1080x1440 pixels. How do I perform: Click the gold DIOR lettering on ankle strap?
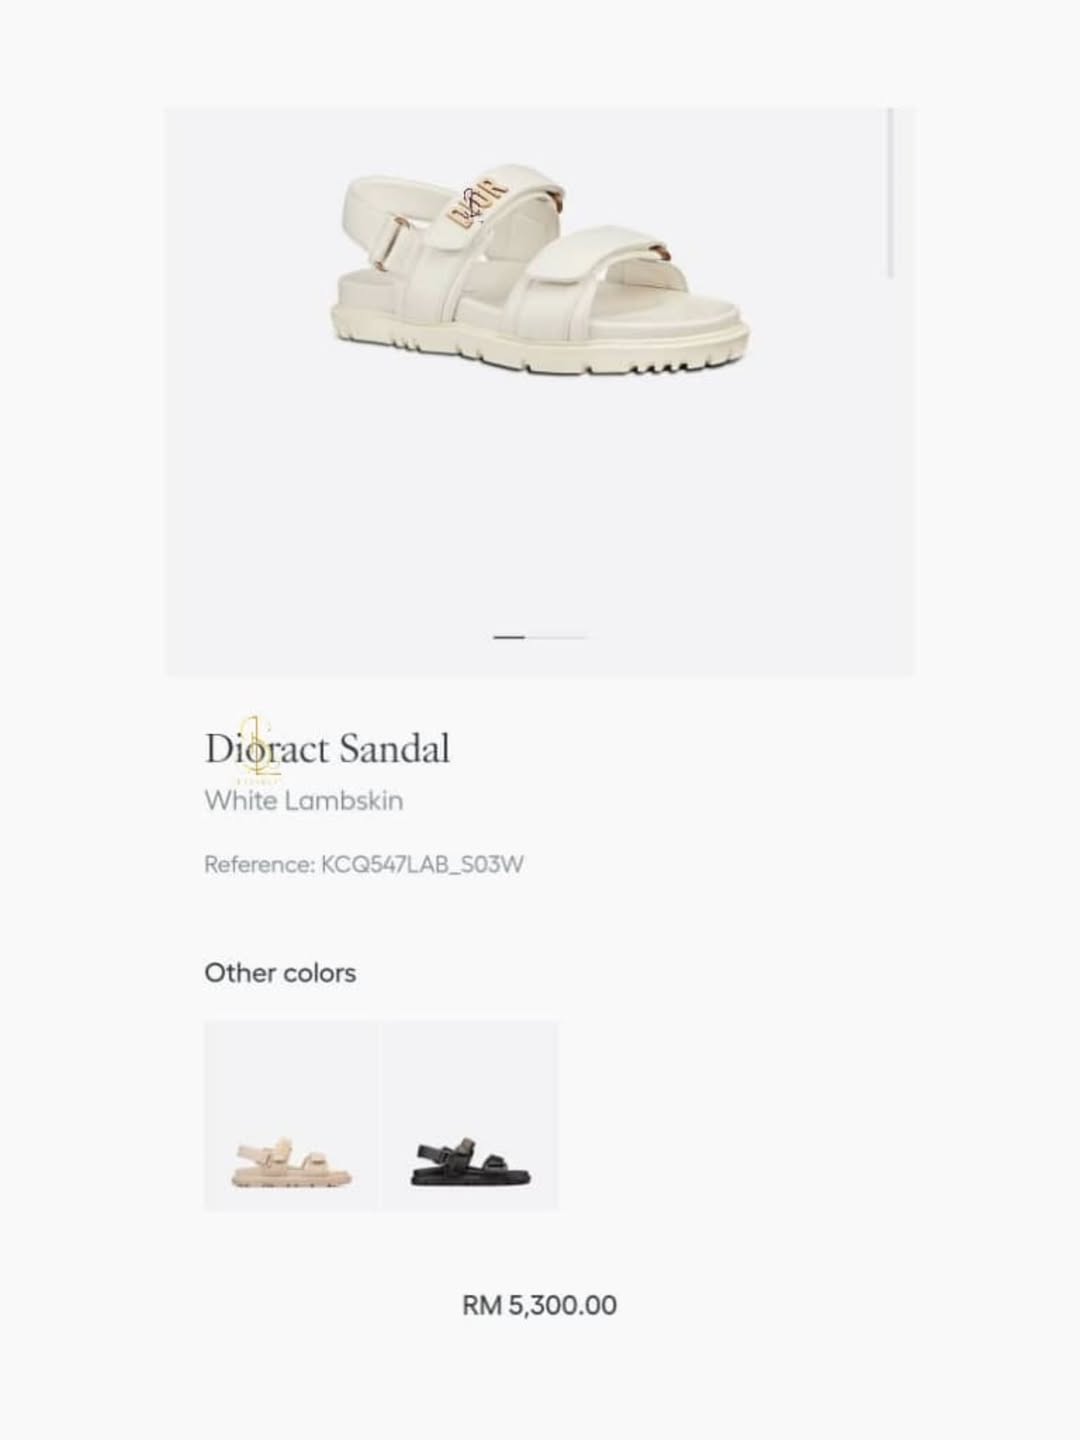point(478,202)
